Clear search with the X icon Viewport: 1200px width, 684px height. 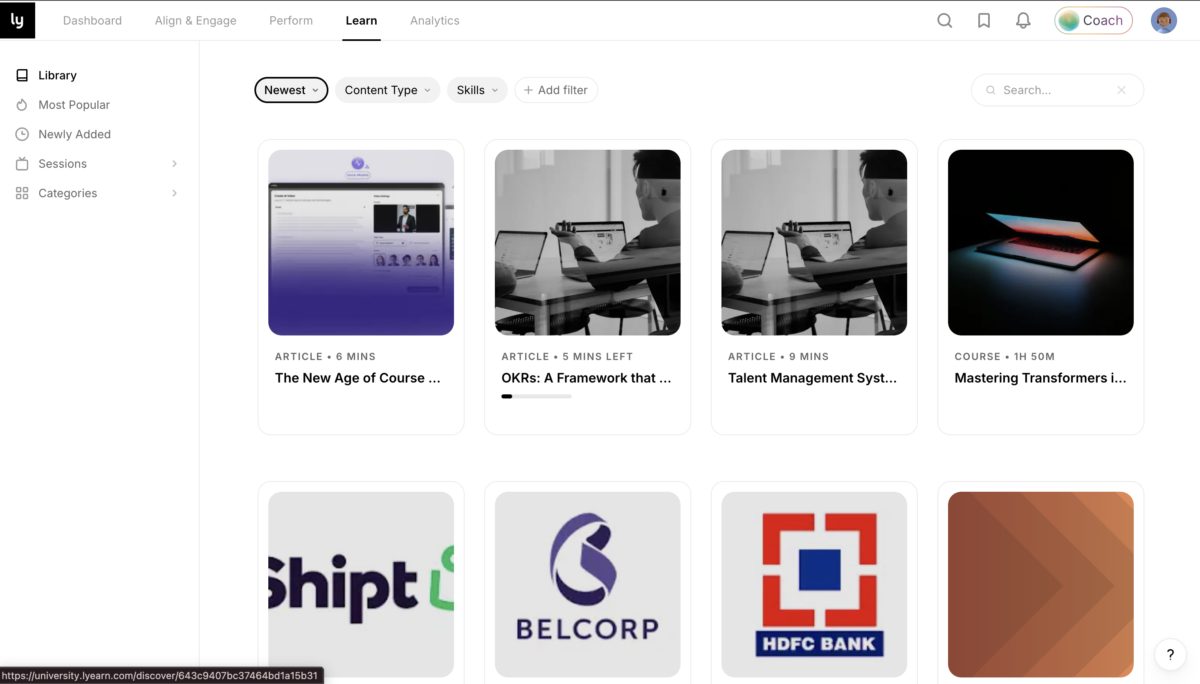point(1121,90)
